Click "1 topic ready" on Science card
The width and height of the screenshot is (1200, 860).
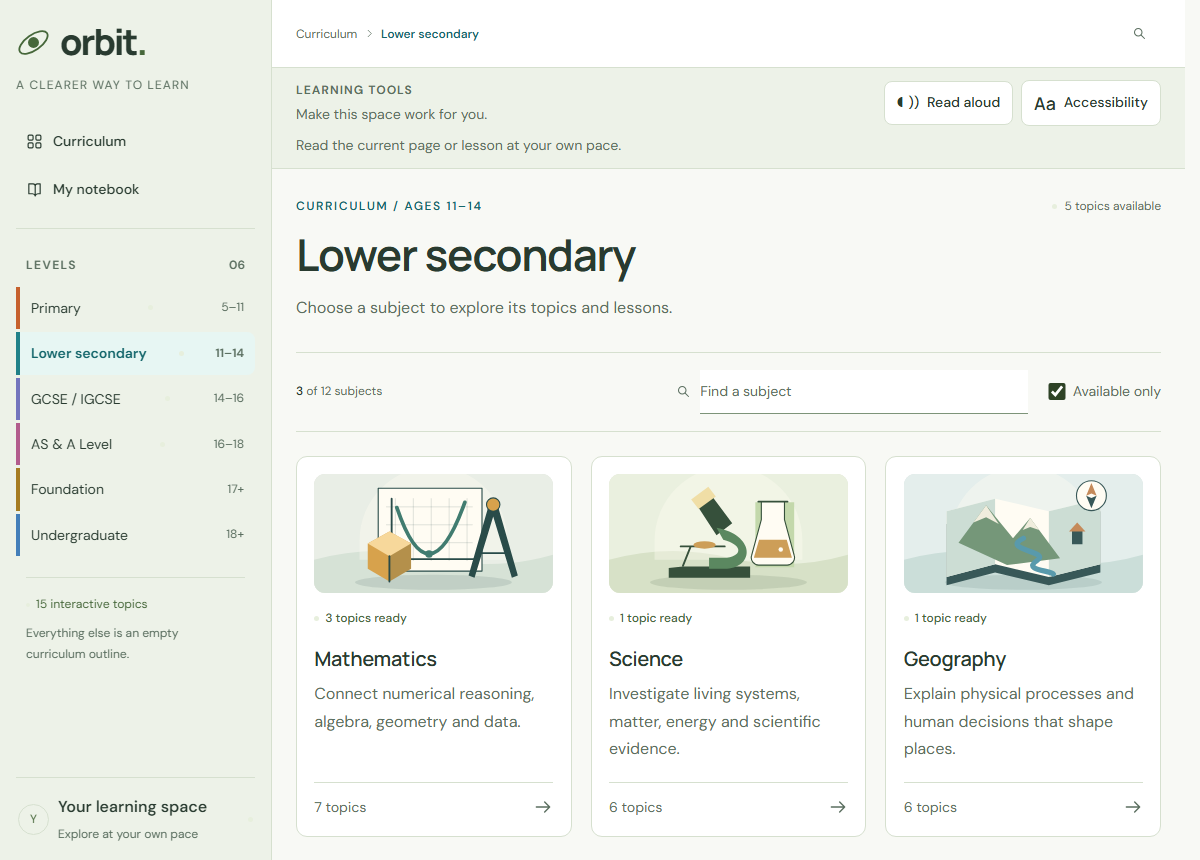click(x=656, y=618)
